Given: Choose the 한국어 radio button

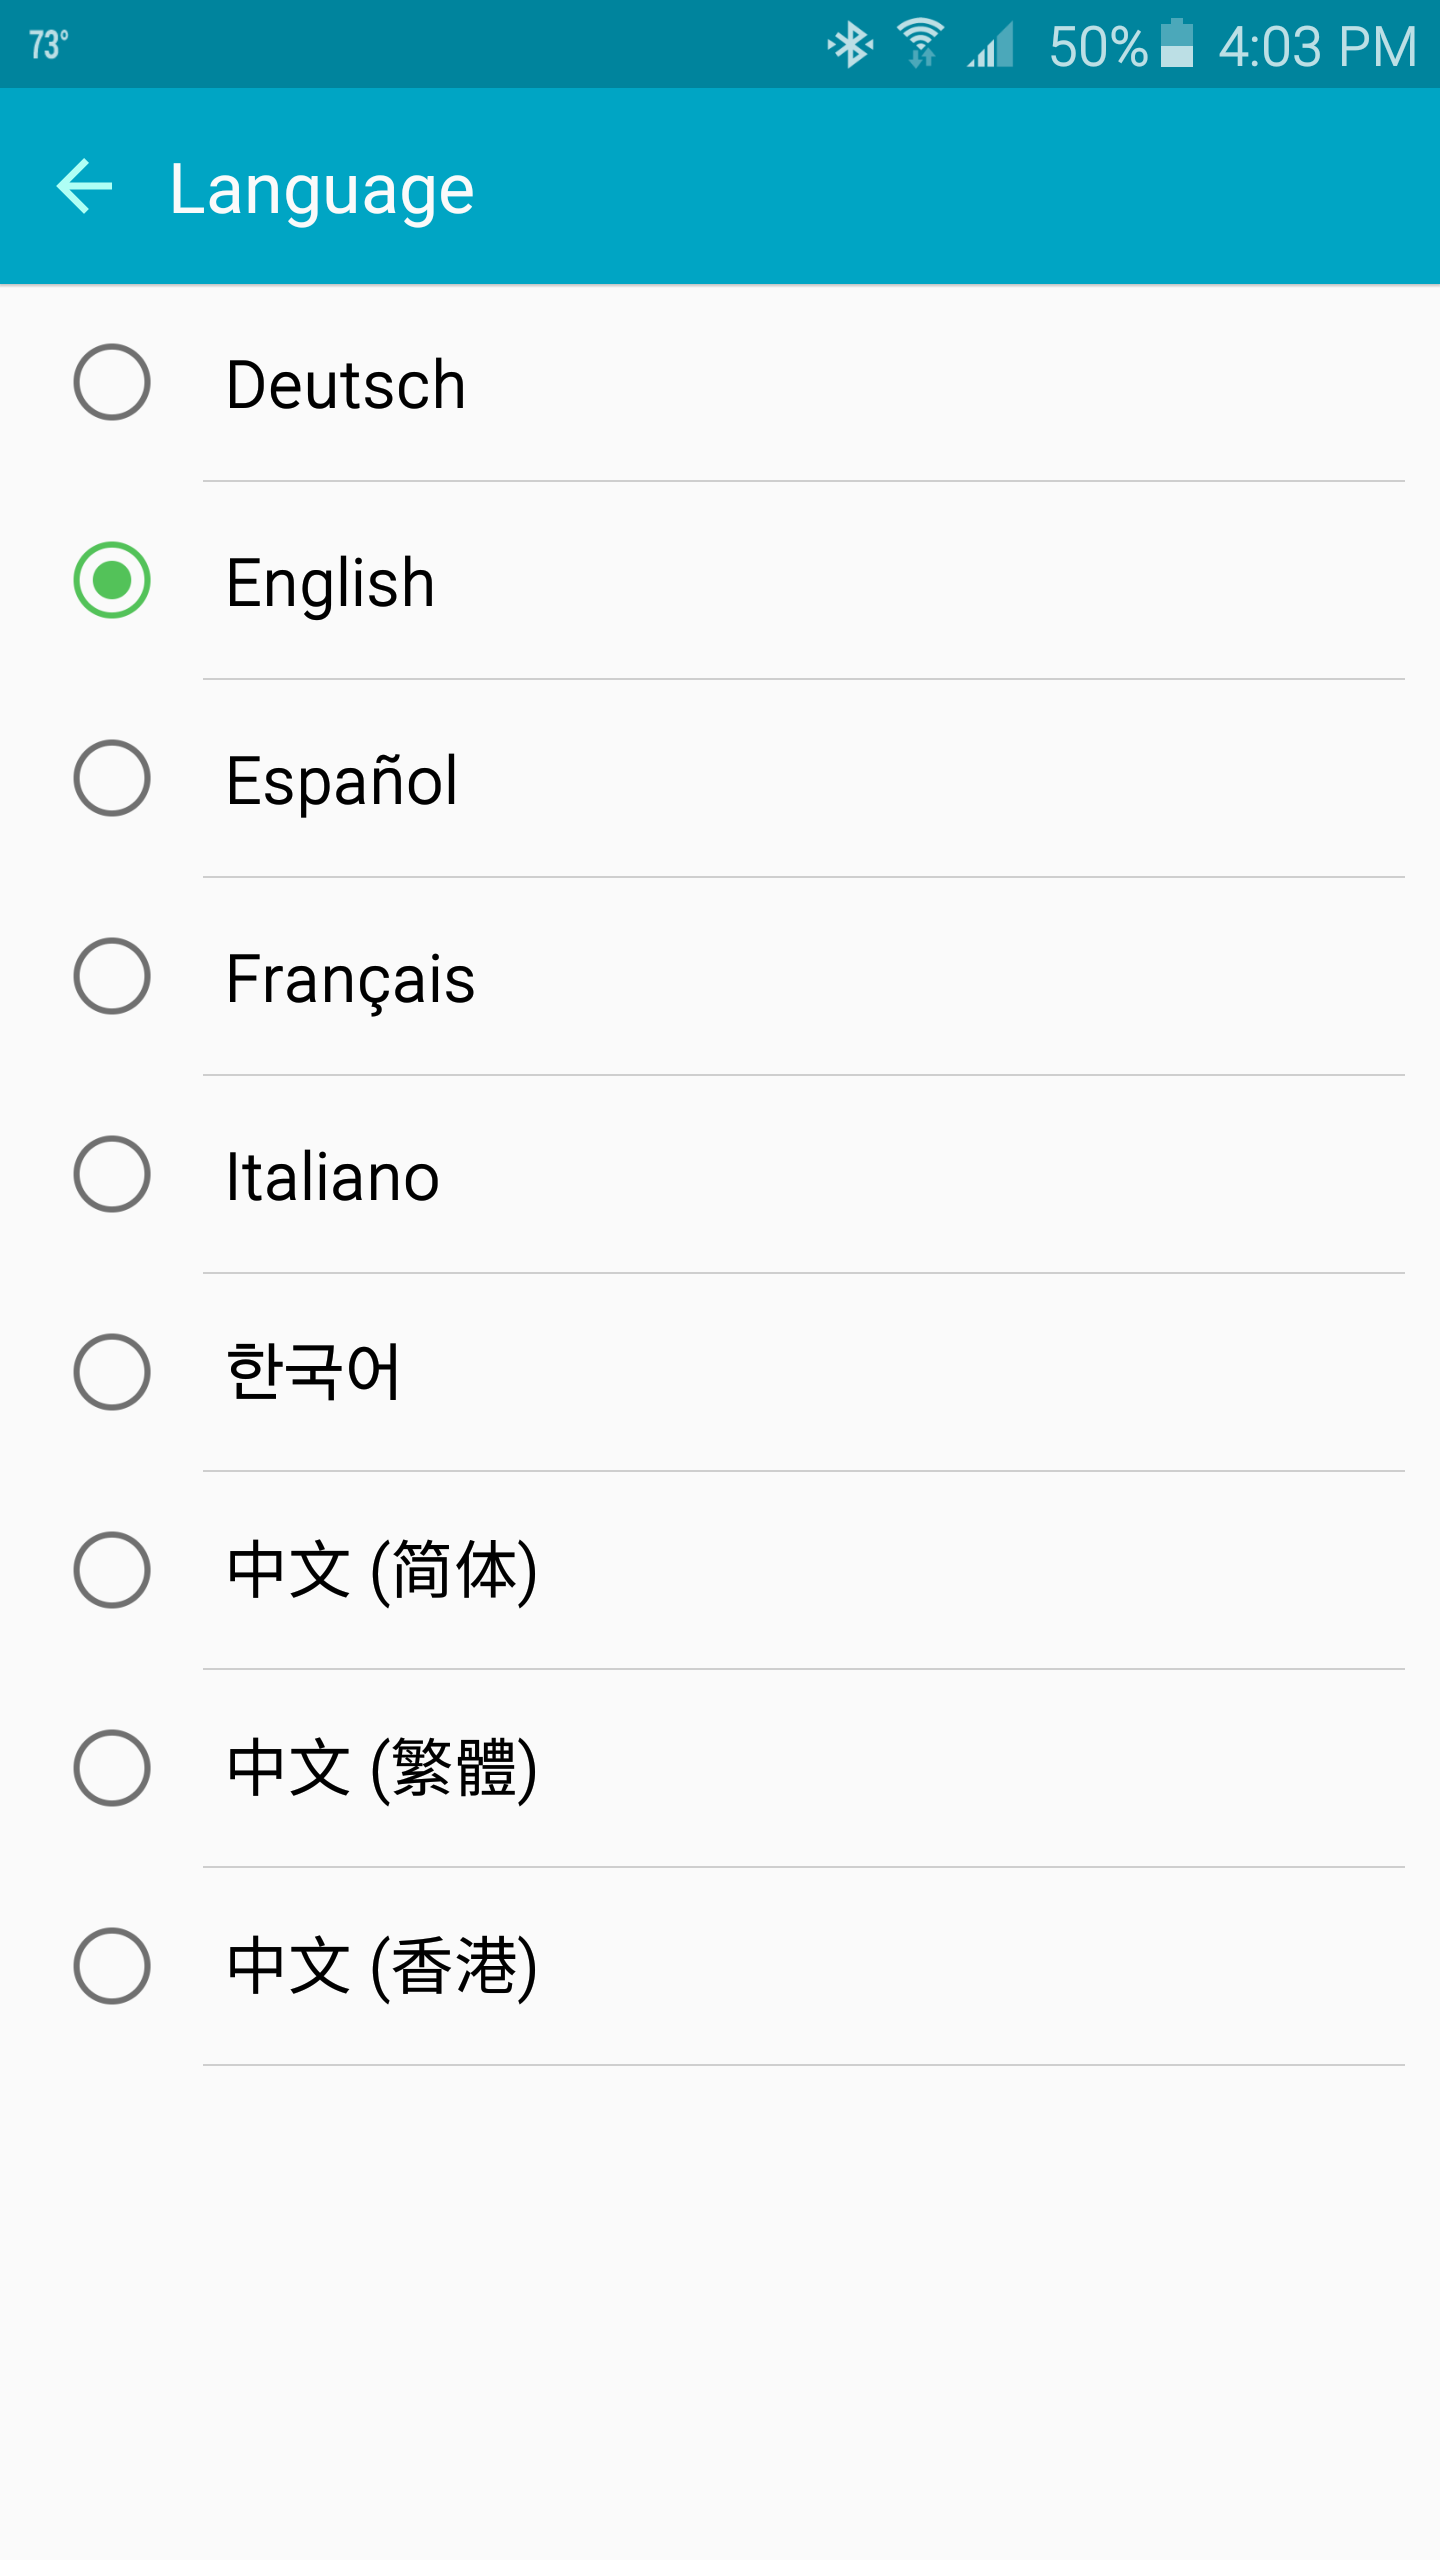Looking at the screenshot, I should point(112,1373).
